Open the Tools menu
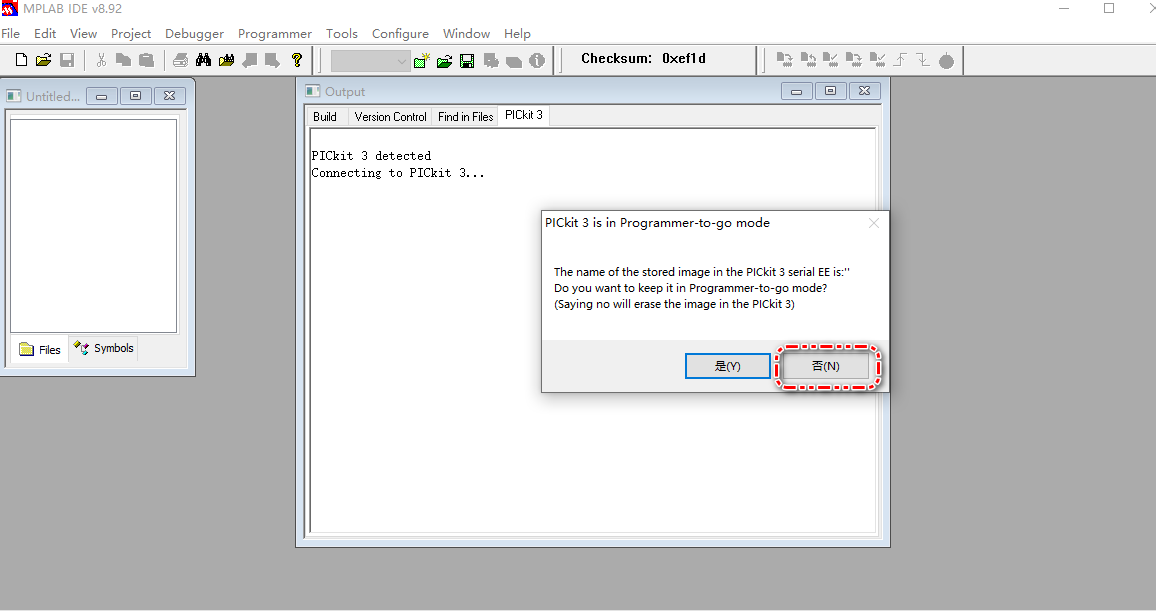This screenshot has width=1156, height=612. 341,33
